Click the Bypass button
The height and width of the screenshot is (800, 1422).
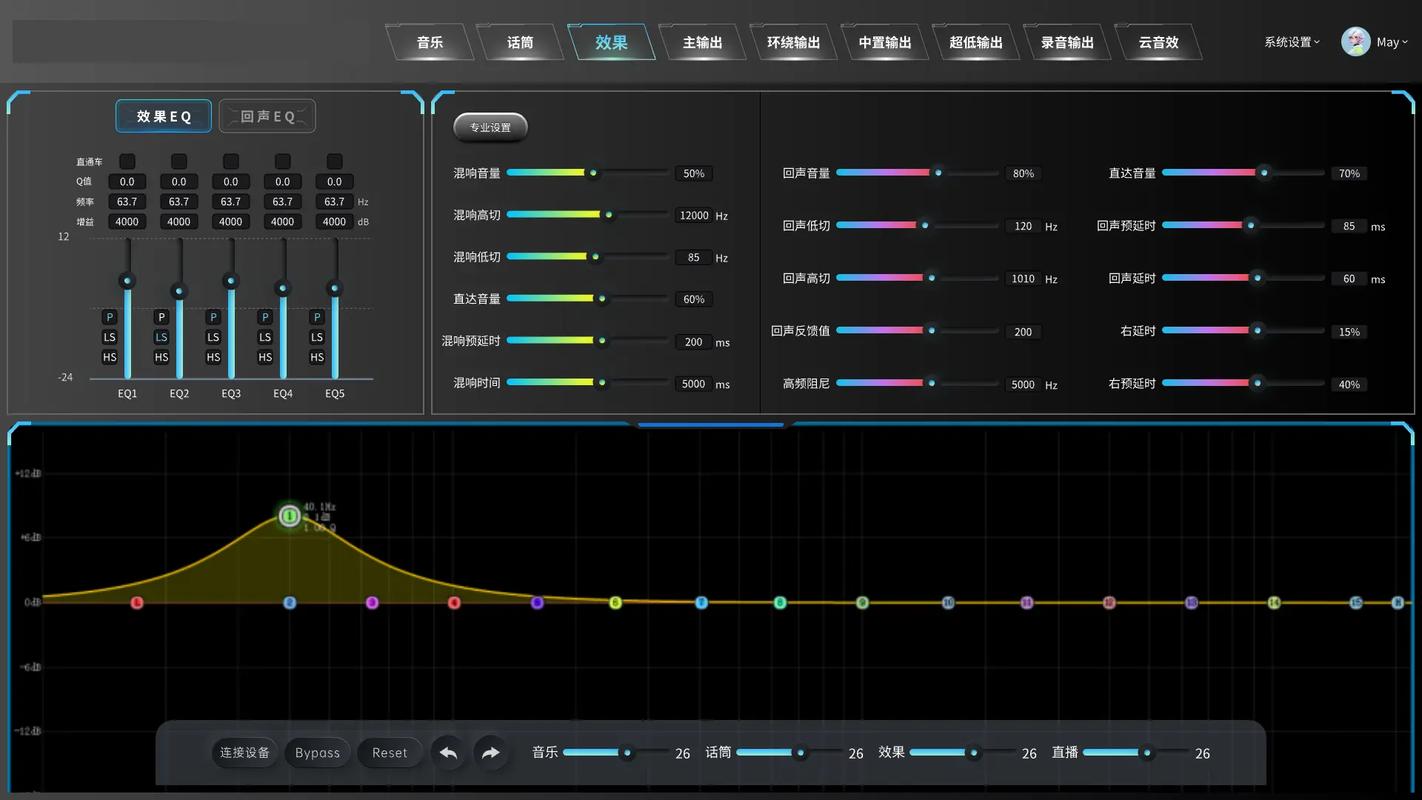(x=317, y=753)
